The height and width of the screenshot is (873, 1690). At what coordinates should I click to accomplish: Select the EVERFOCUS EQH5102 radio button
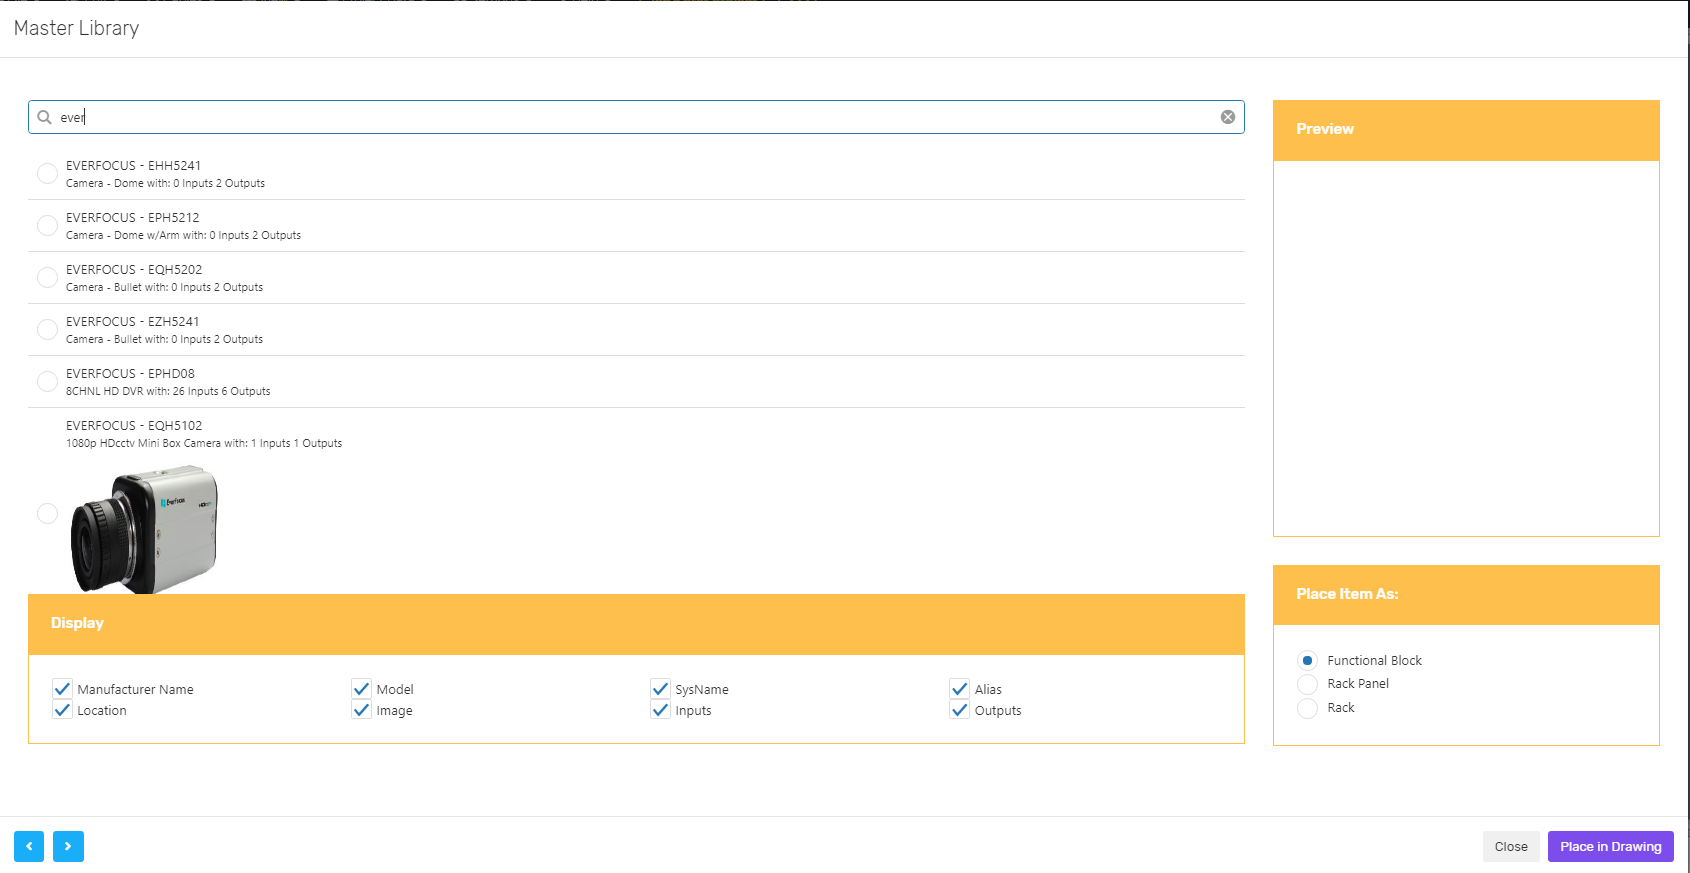pos(47,513)
